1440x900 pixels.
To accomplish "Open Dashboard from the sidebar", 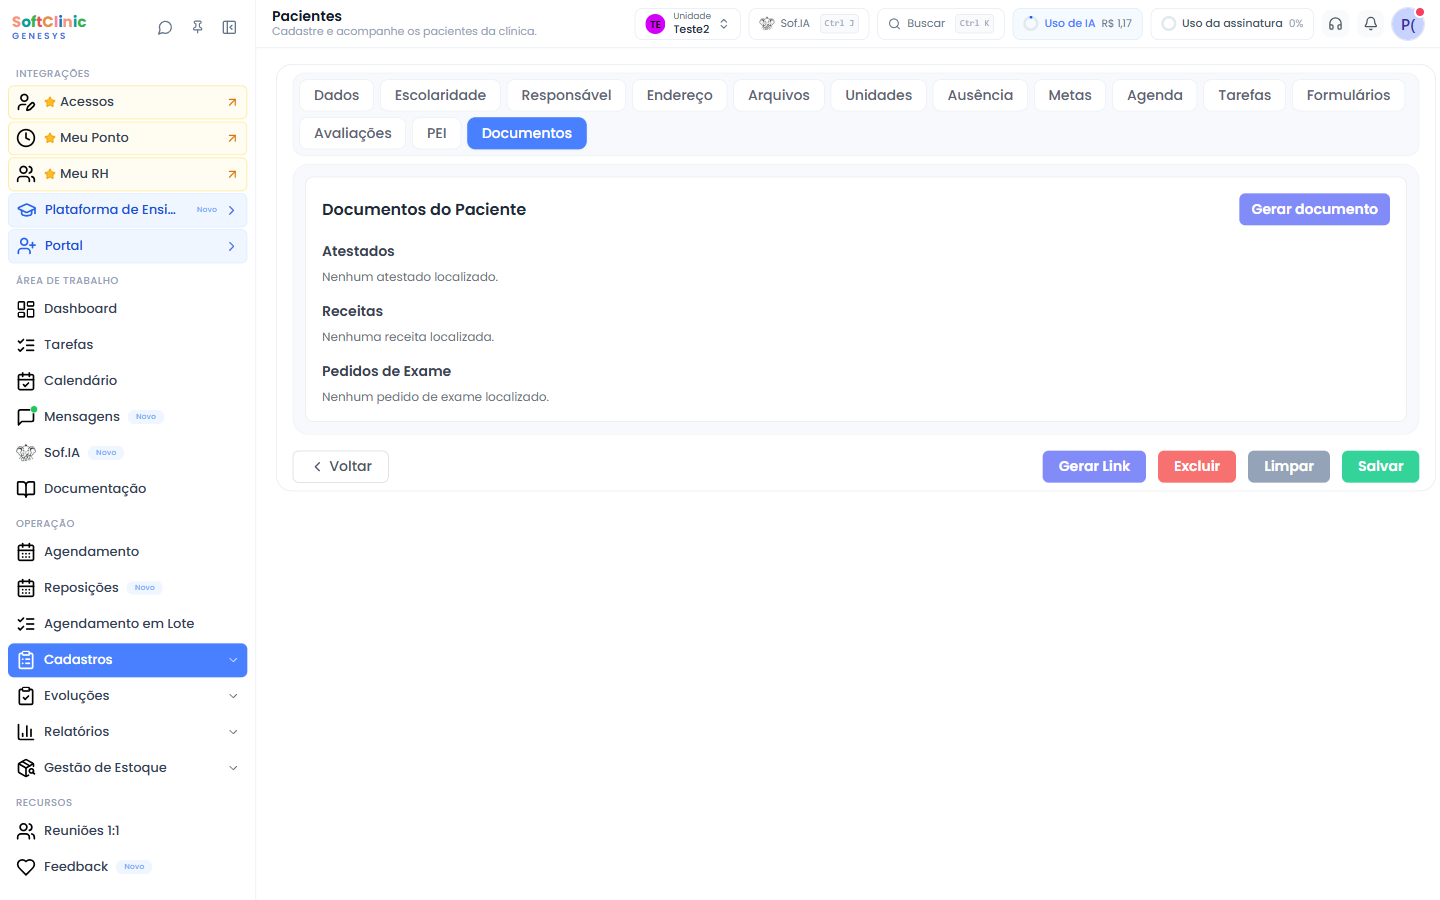I will pyautogui.click(x=128, y=309).
